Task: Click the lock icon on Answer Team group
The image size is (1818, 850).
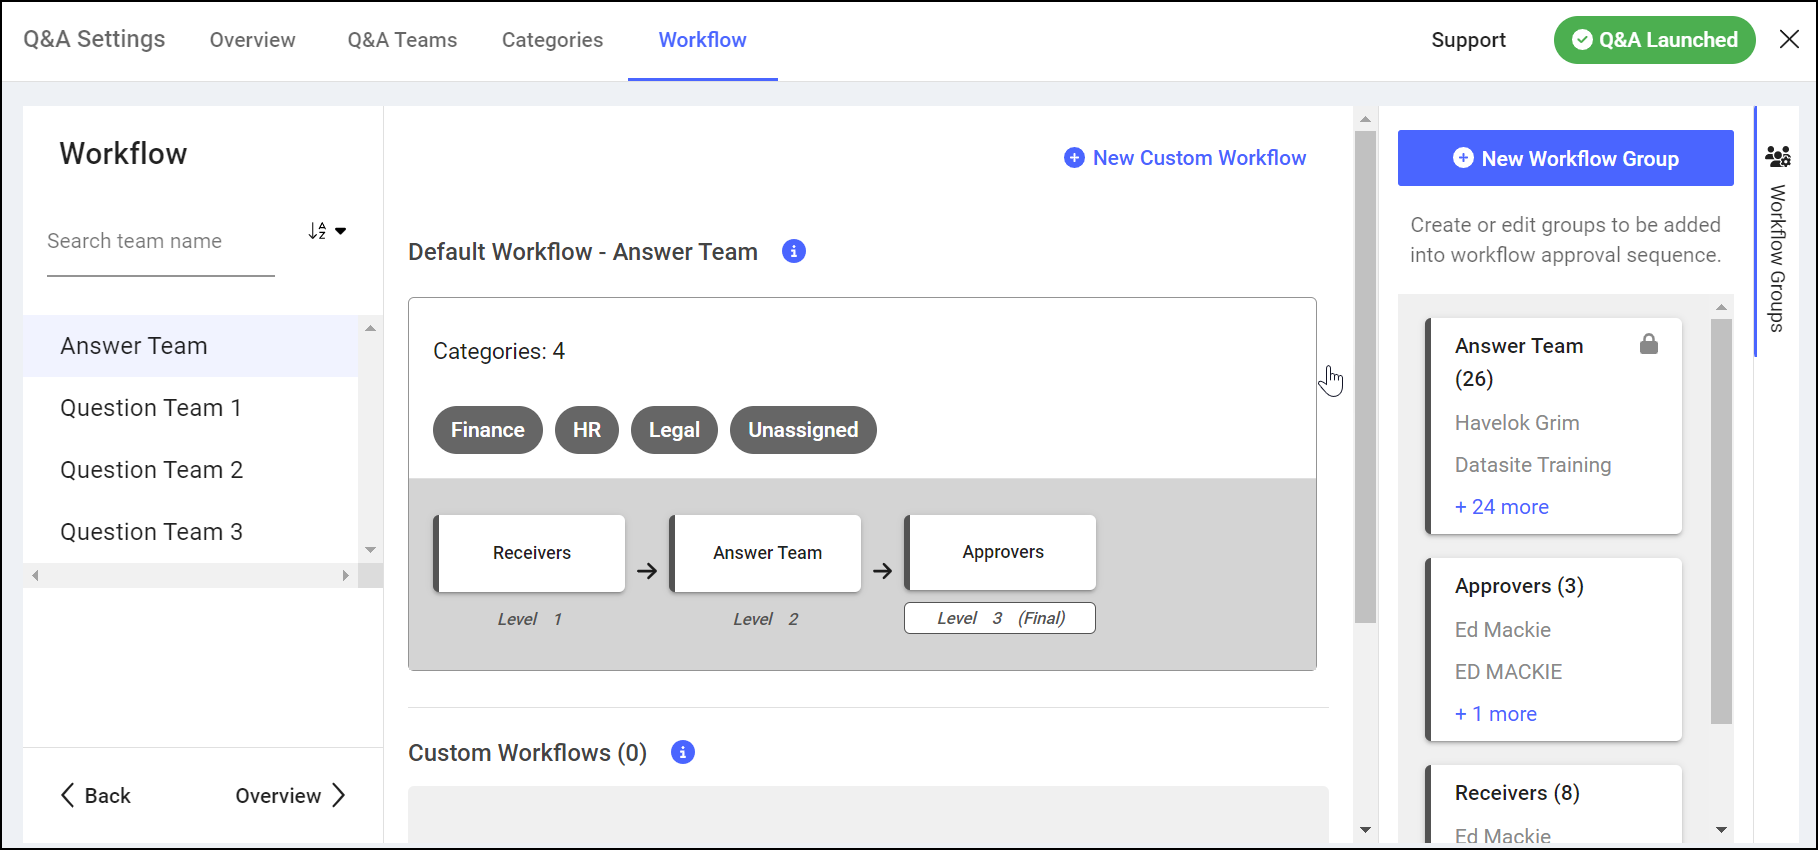Action: [1648, 345]
